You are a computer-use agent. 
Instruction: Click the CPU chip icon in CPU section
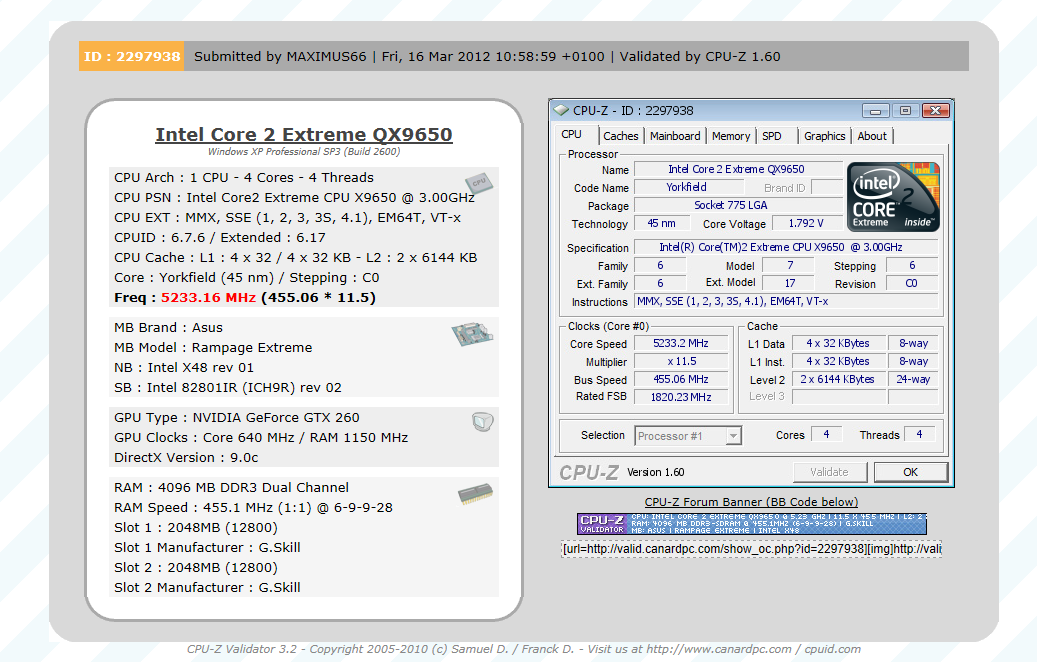(x=479, y=182)
